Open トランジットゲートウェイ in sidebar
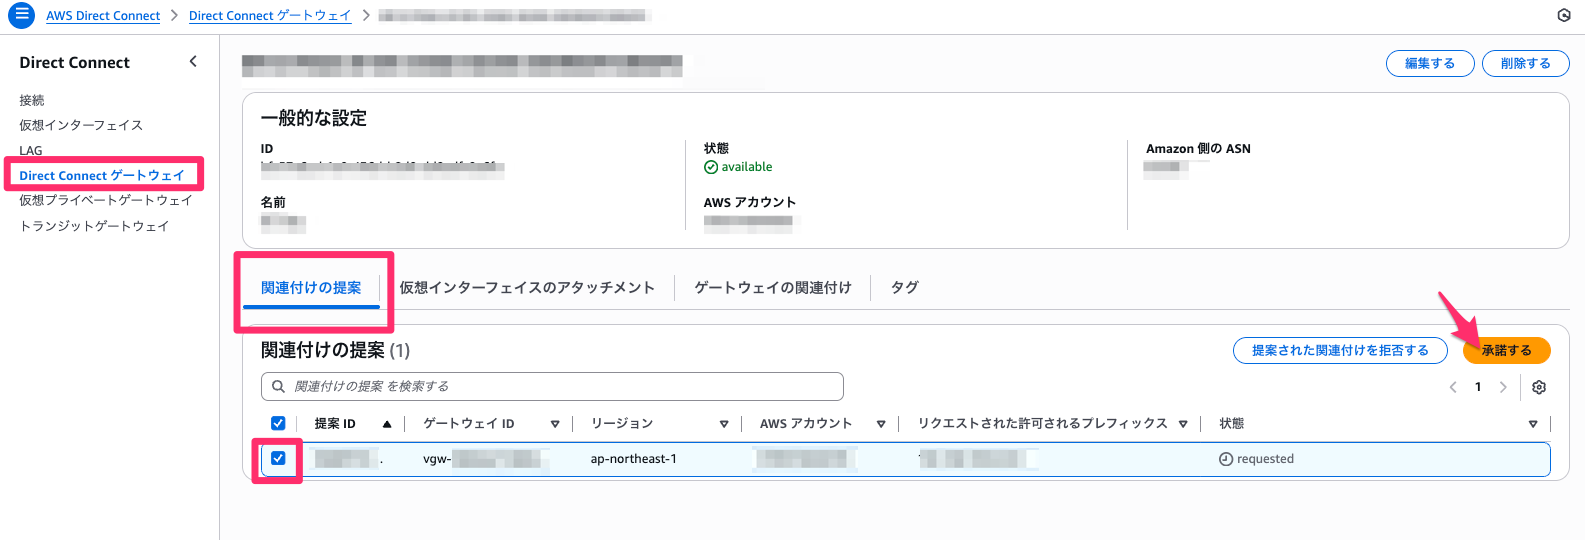Screen dimensions: 1585x540 94,226
